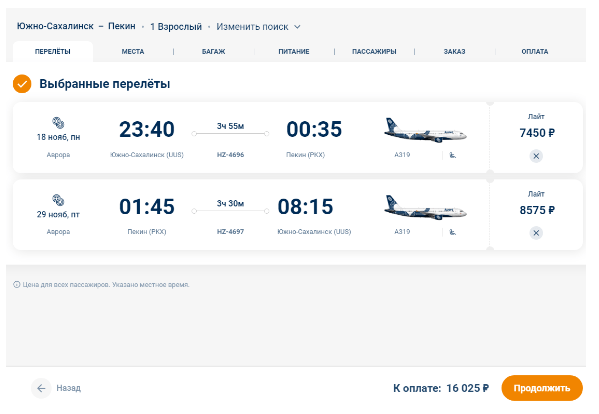Expand the Изменить поиск dropdown
The width and height of the screenshot is (599, 414).
point(258,27)
